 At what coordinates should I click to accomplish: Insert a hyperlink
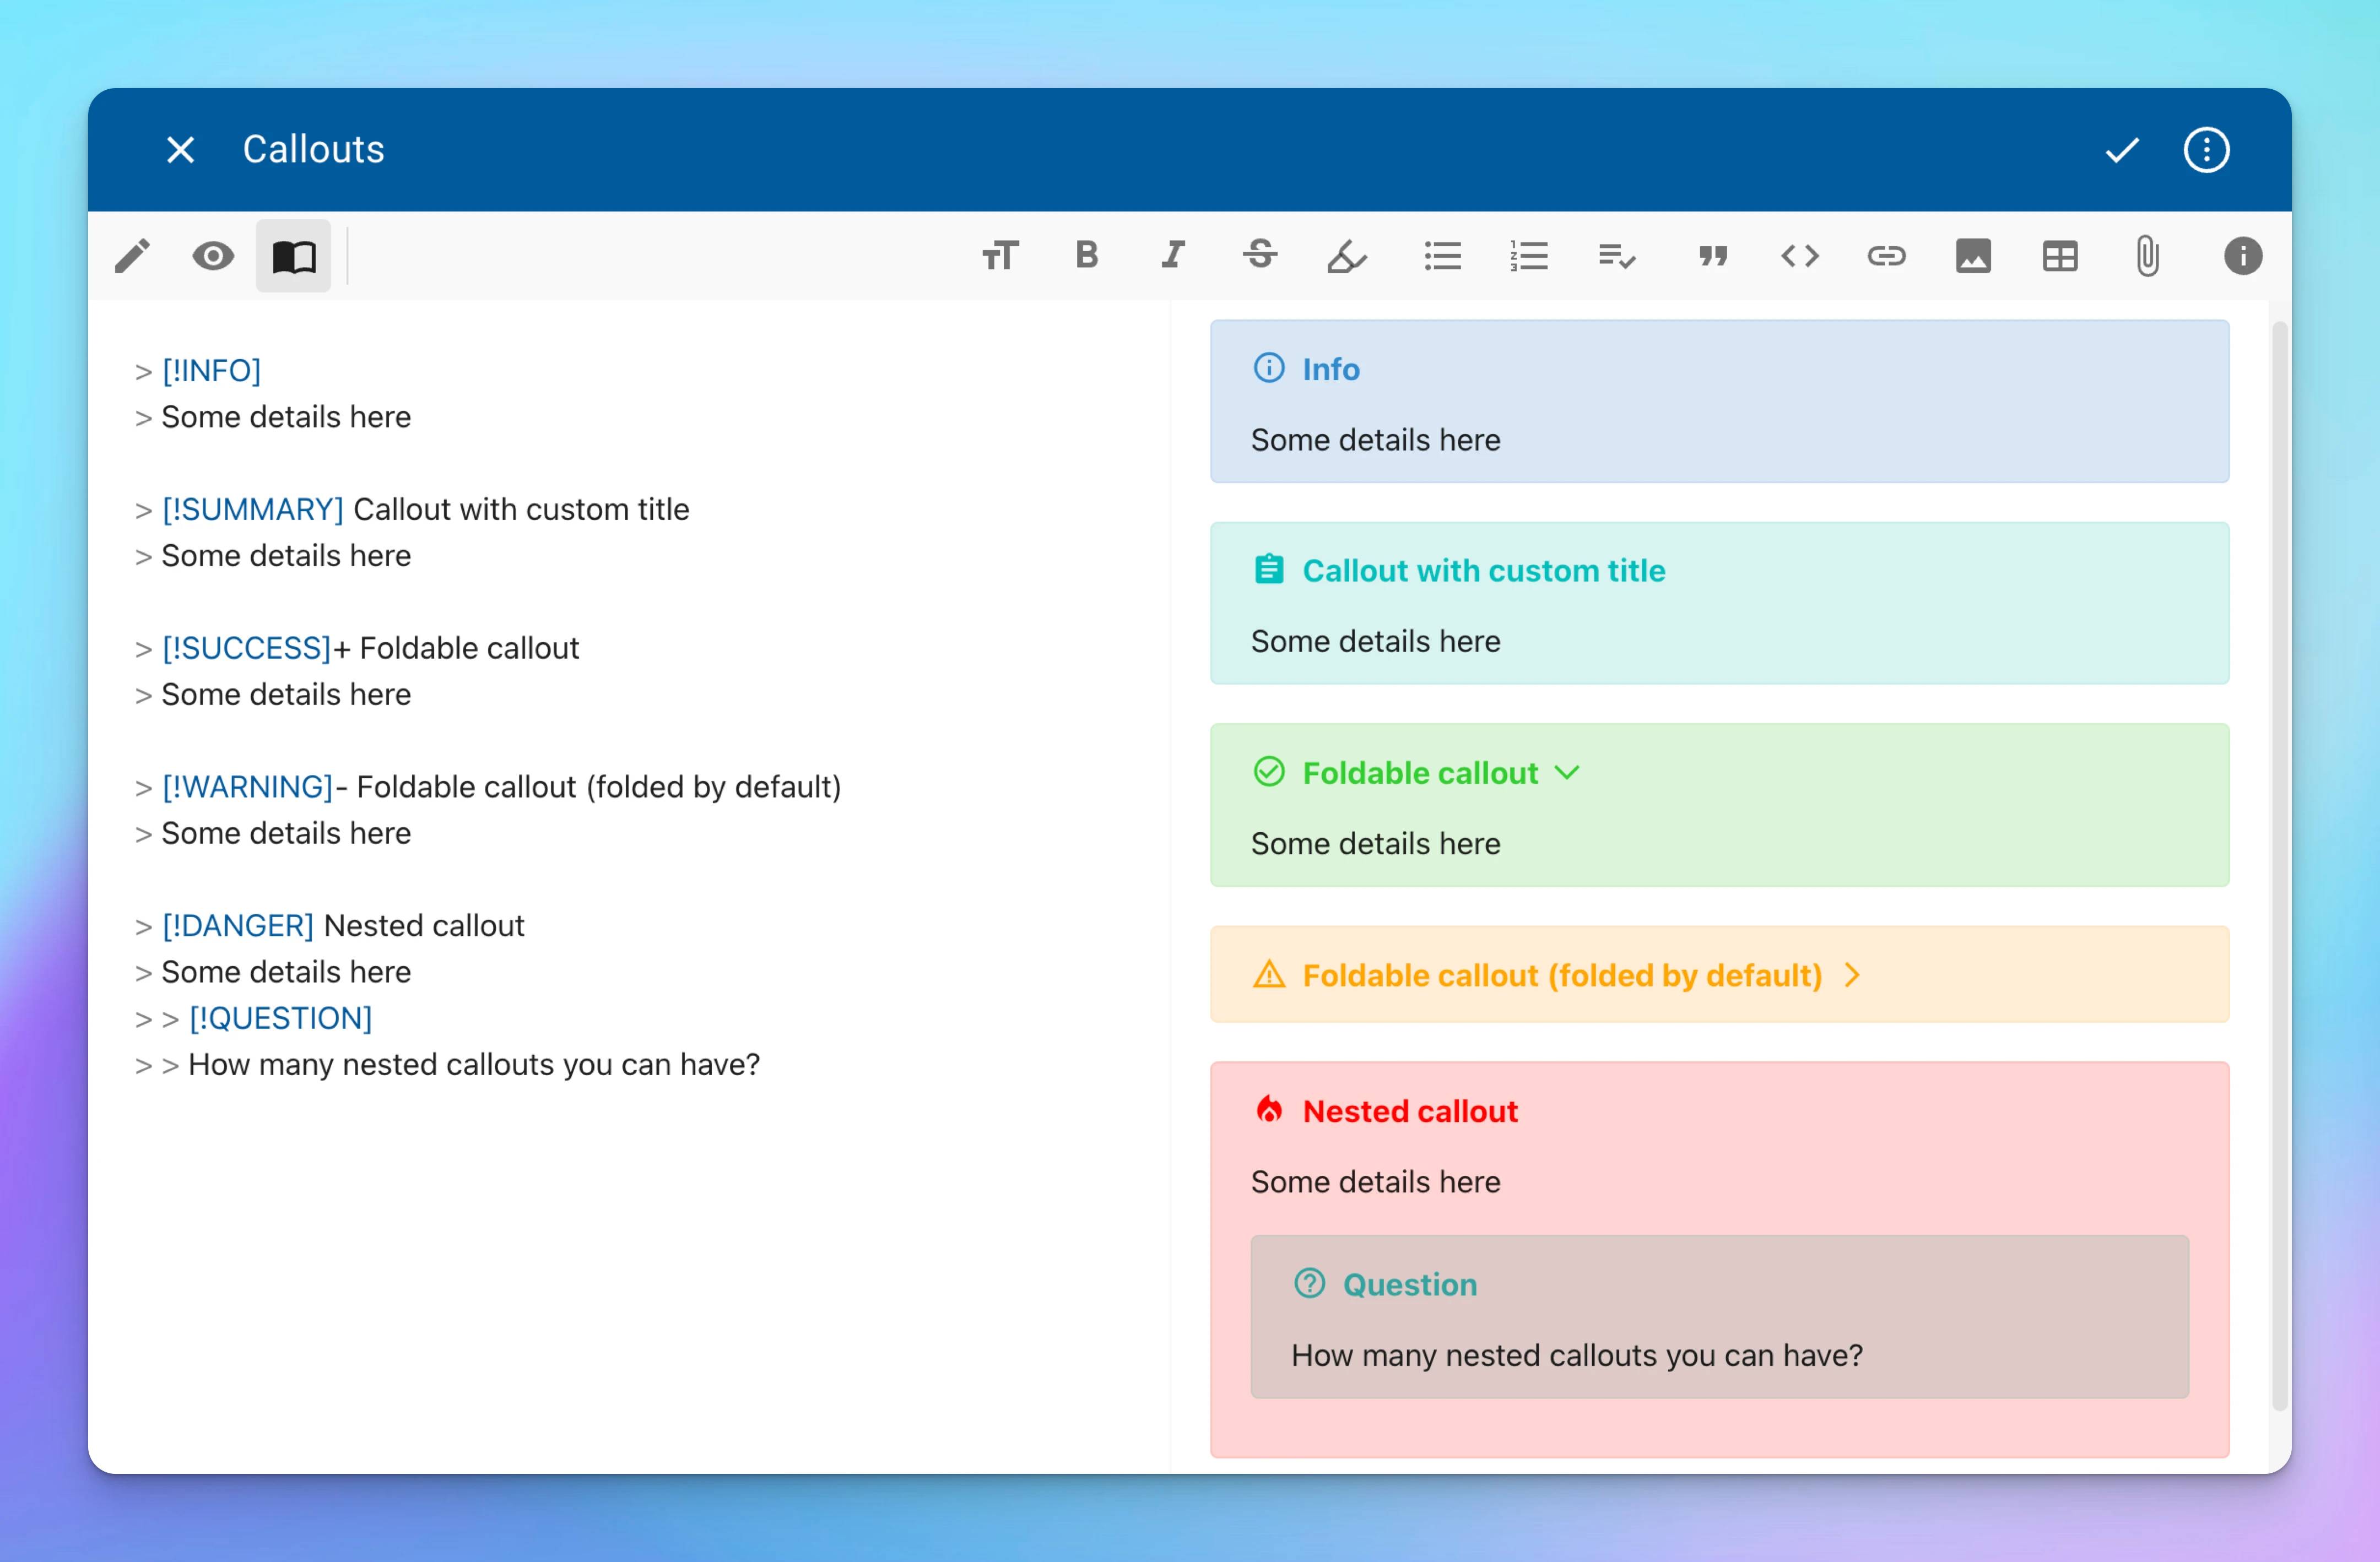point(1886,256)
